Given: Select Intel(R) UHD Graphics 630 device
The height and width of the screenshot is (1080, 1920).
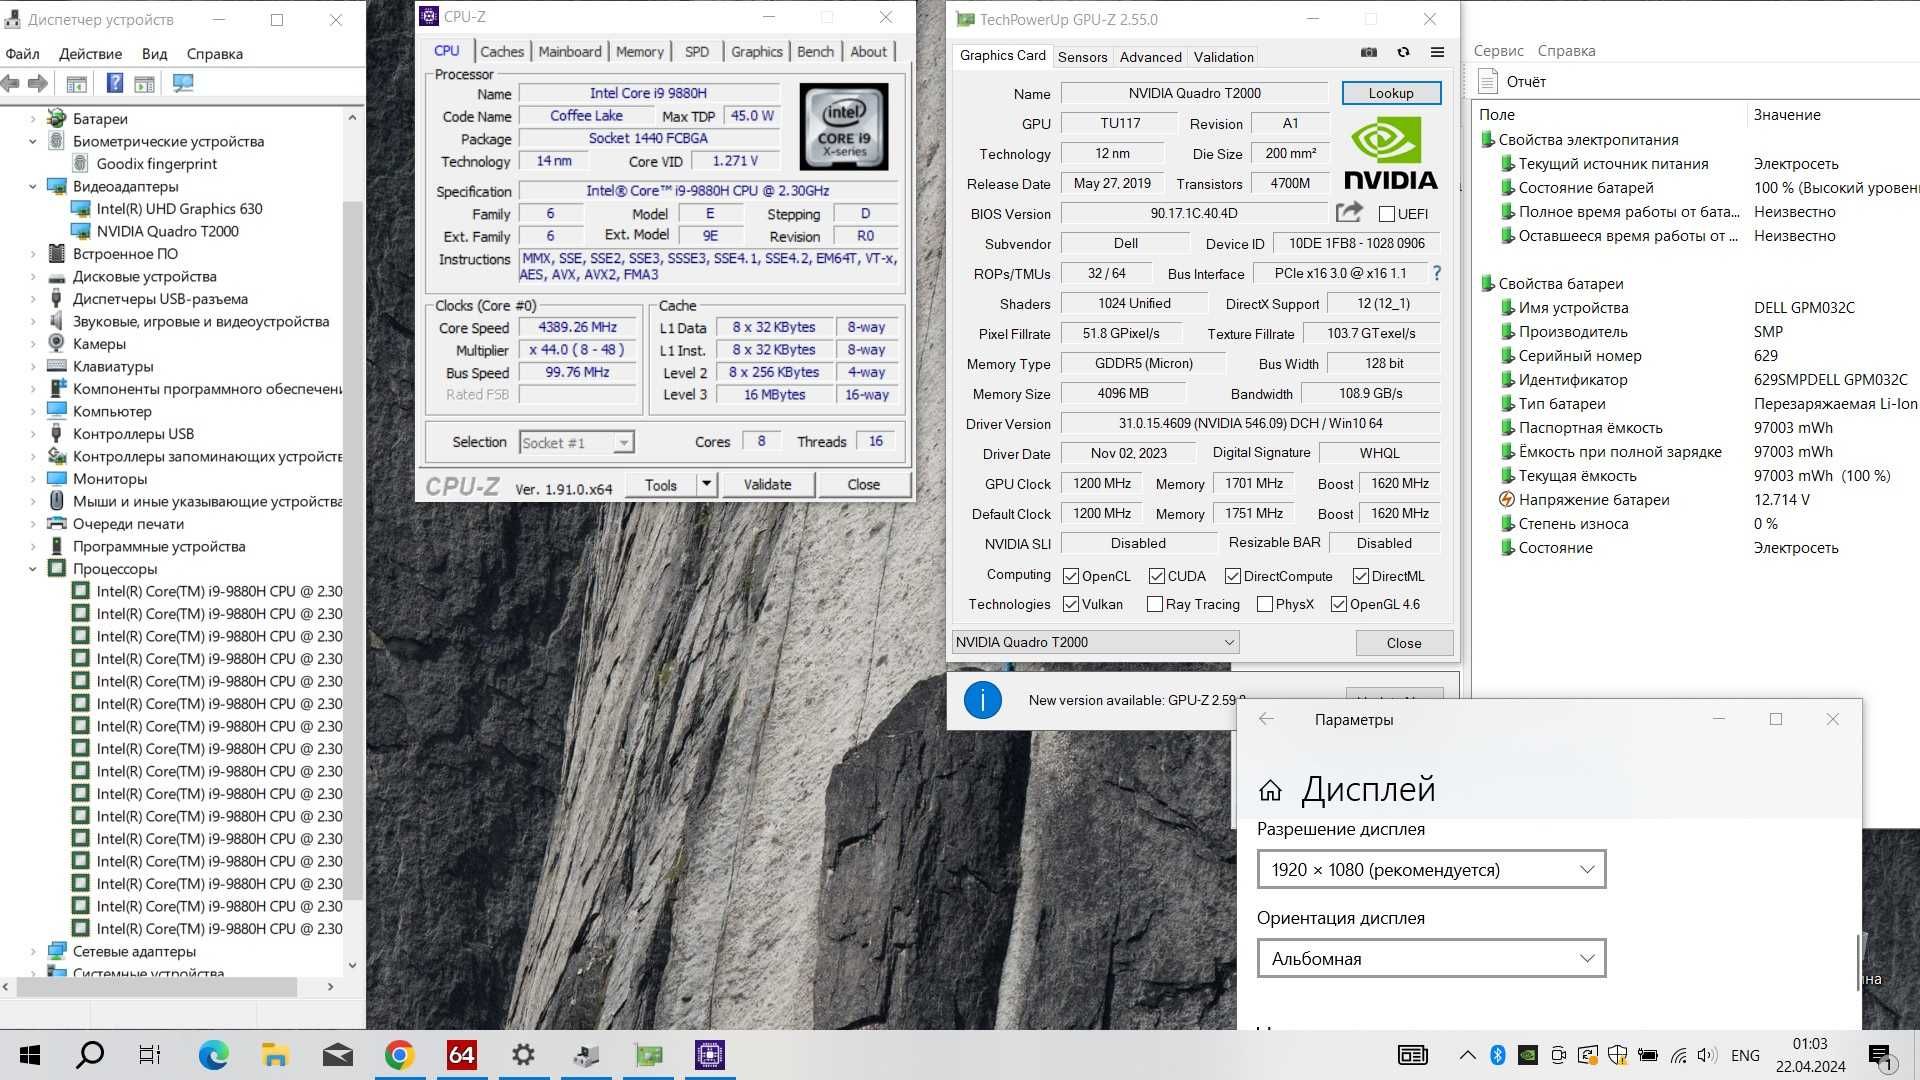Looking at the screenshot, I should pyautogui.click(x=179, y=209).
